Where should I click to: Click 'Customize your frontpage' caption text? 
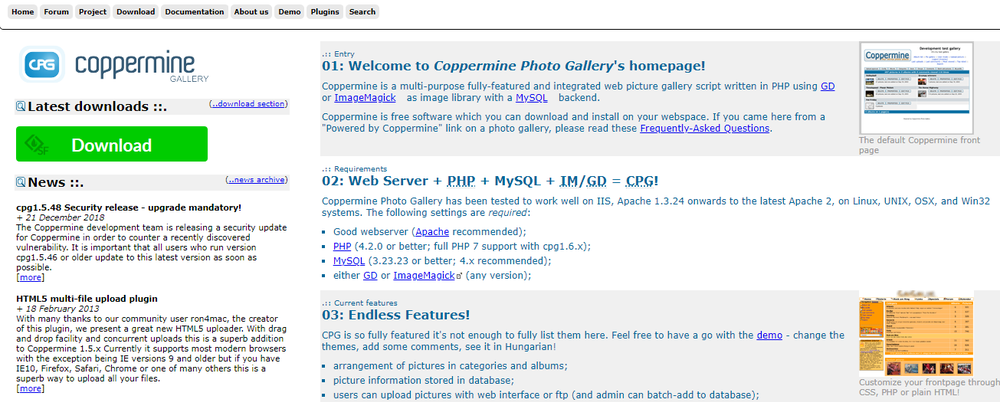tap(929, 387)
